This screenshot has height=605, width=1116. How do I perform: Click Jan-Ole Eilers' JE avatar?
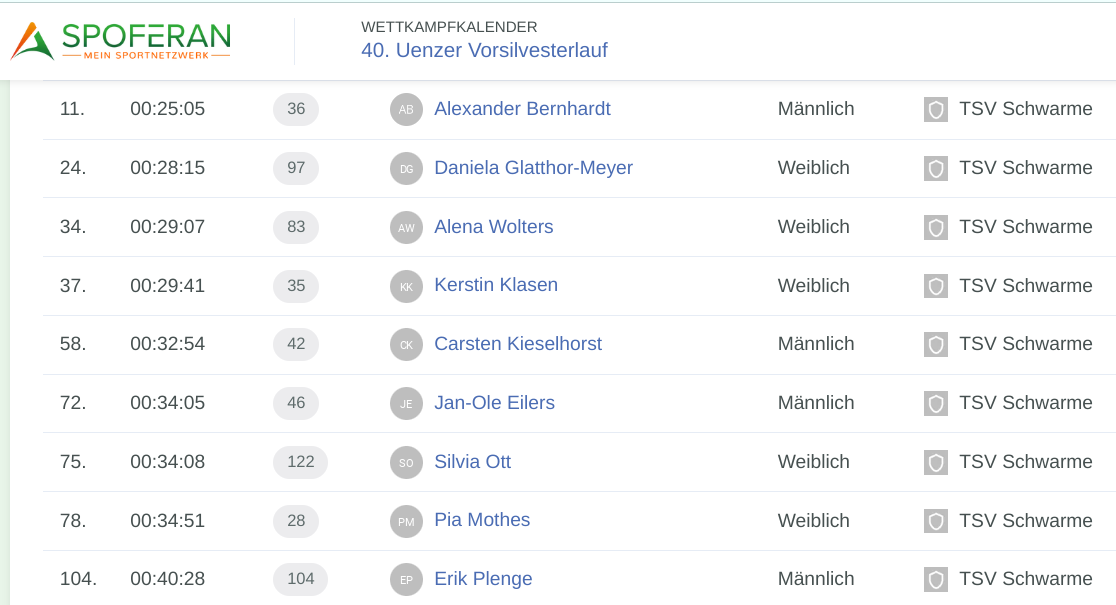point(406,404)
